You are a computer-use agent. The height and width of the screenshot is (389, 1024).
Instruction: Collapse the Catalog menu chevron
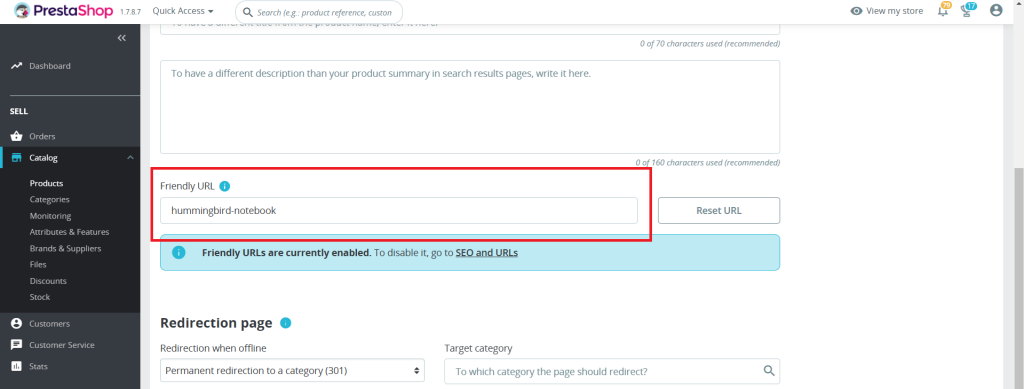[x=130, y=158]
